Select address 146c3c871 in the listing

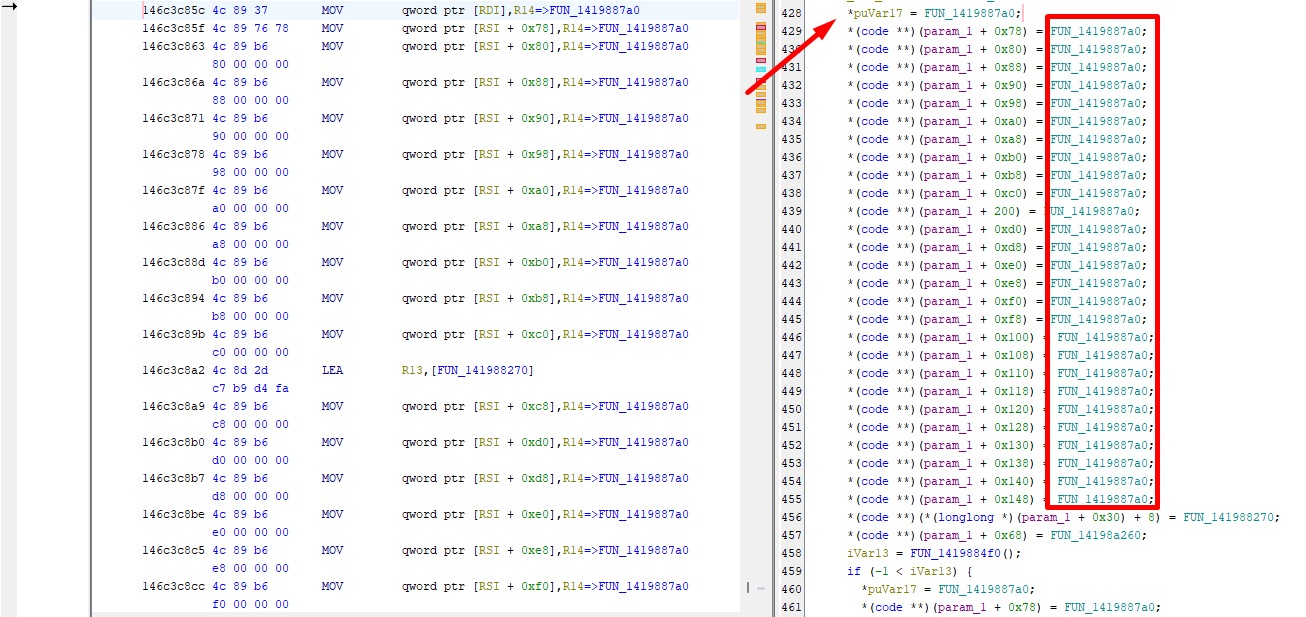pos(173,118)
